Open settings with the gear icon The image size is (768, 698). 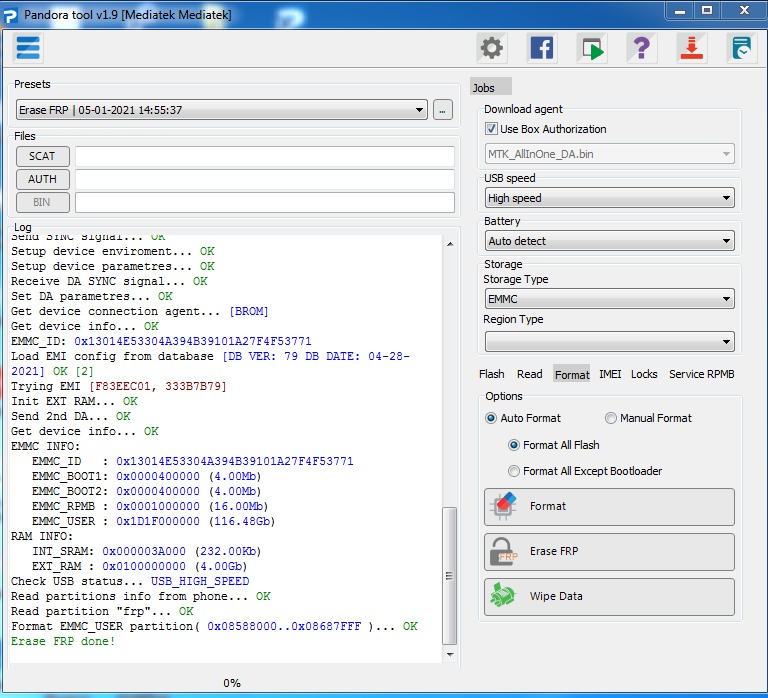point(491,48)
